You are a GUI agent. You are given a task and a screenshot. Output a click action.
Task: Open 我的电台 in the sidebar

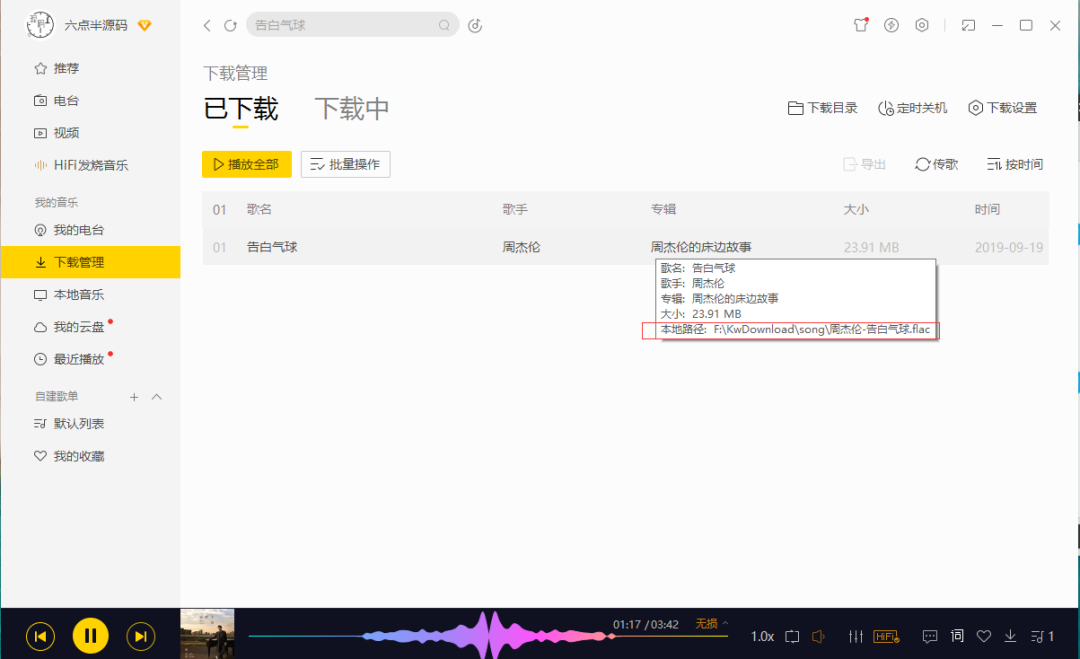[x=70, y=230]
